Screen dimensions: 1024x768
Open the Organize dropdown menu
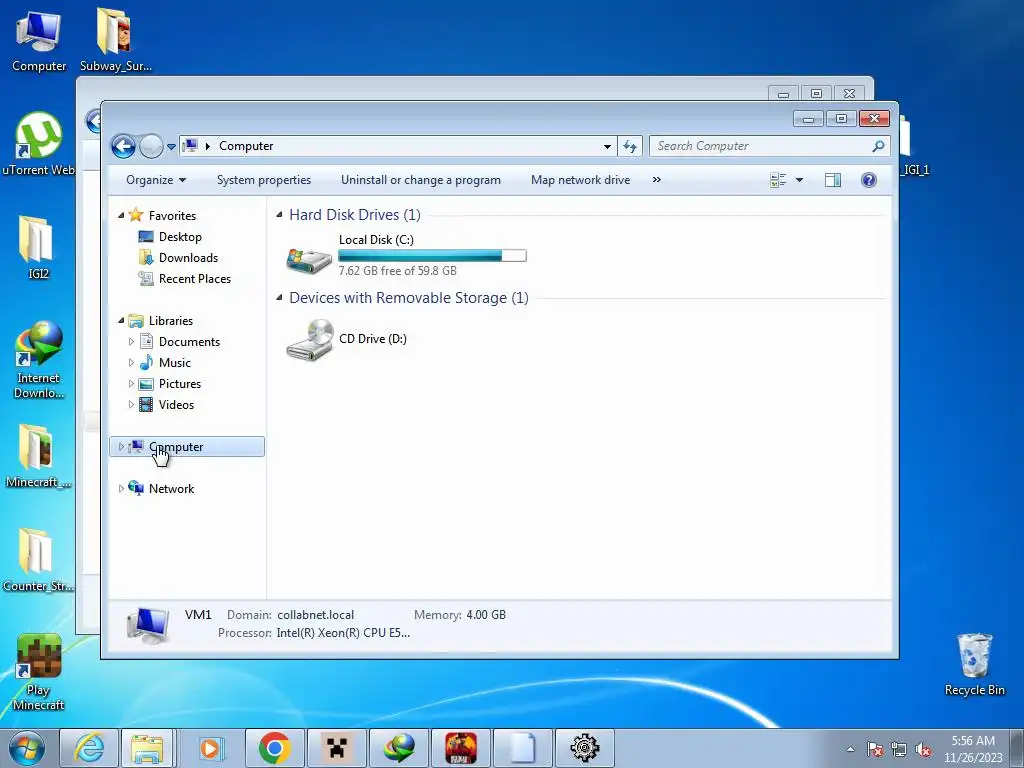pyautogui.click(x=156, y=180)
